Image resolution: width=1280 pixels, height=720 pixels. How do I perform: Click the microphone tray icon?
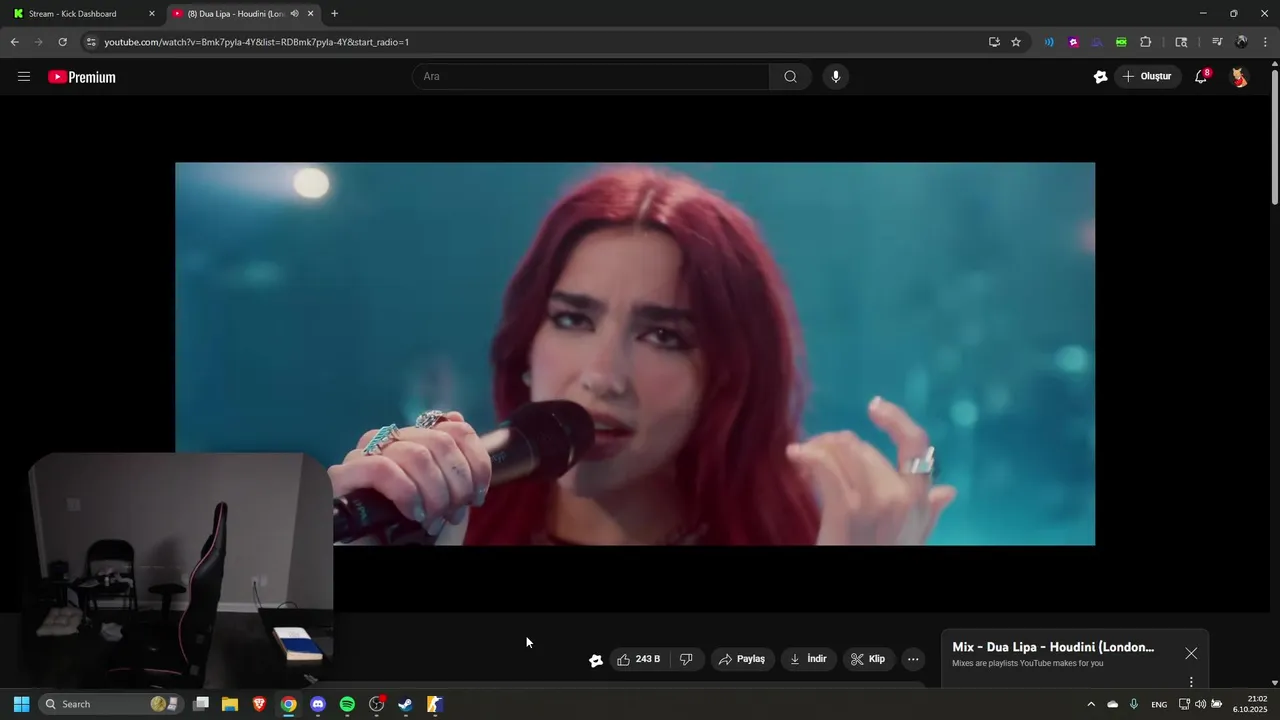click(1134, 704)
